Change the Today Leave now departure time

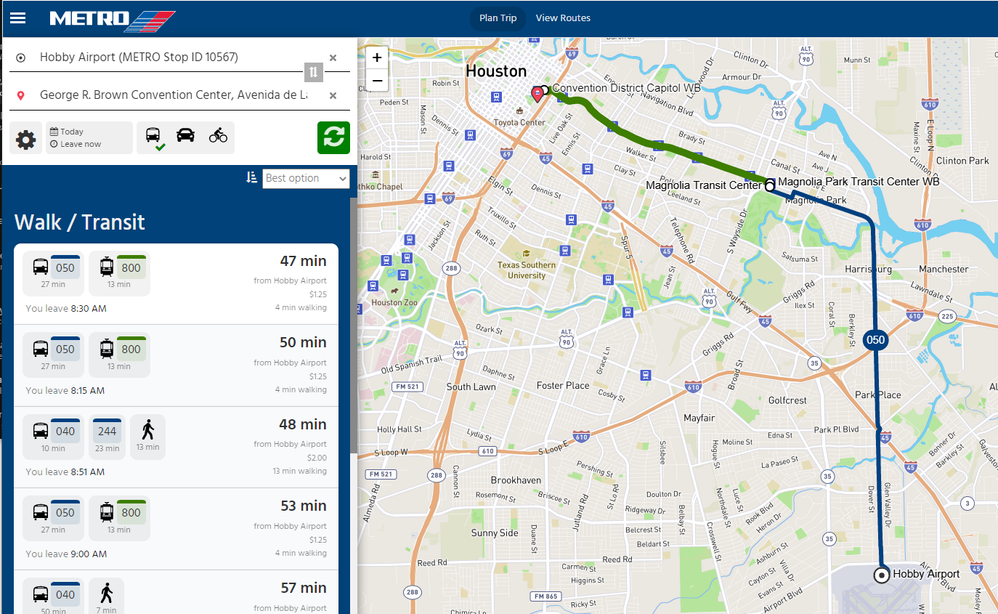[x=89, y=138]
